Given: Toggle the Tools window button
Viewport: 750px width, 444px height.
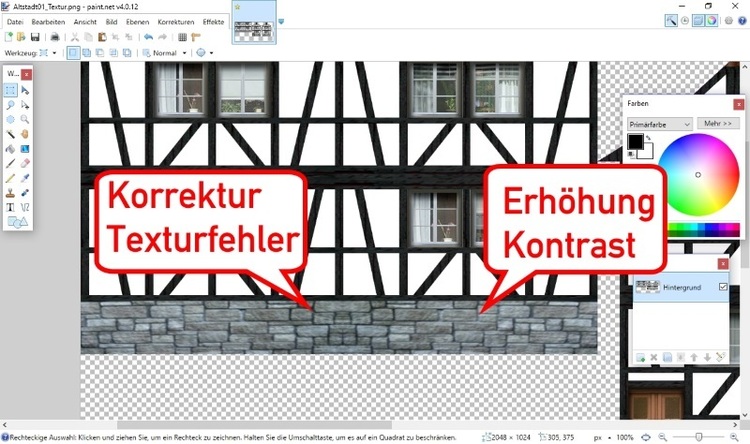Looking at the screenshot, I should [671, 20].
